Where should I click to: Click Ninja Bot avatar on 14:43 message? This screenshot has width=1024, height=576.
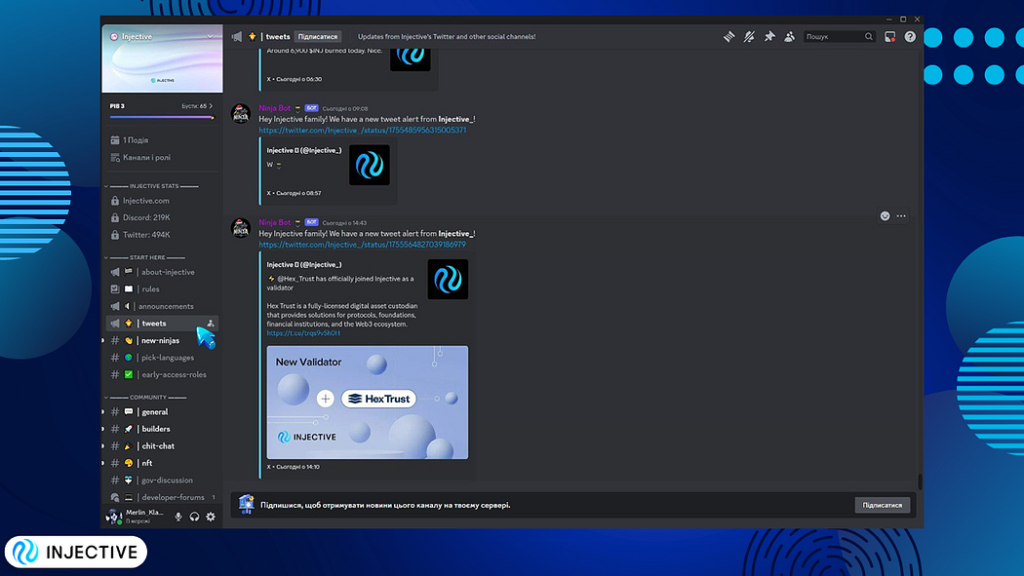(241, 228)
